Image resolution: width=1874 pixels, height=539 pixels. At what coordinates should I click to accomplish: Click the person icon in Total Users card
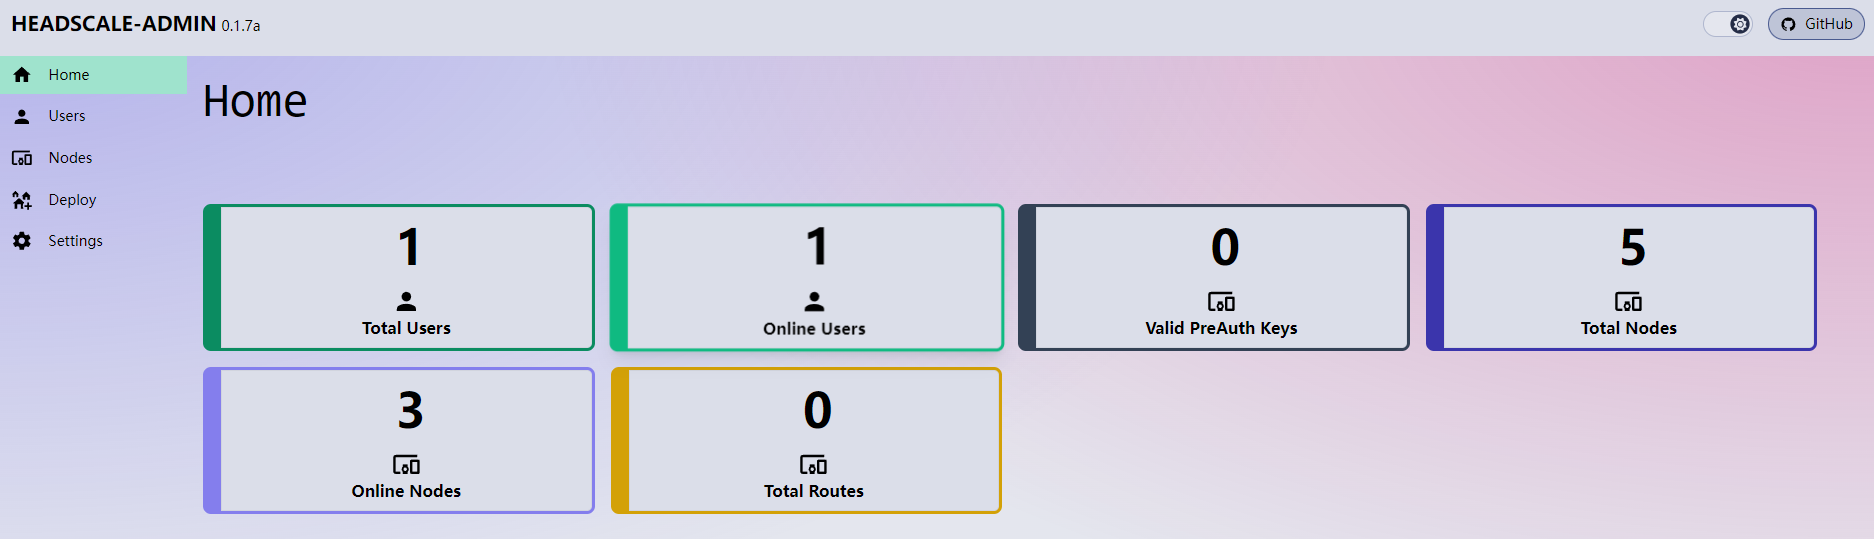pos(406,301)
